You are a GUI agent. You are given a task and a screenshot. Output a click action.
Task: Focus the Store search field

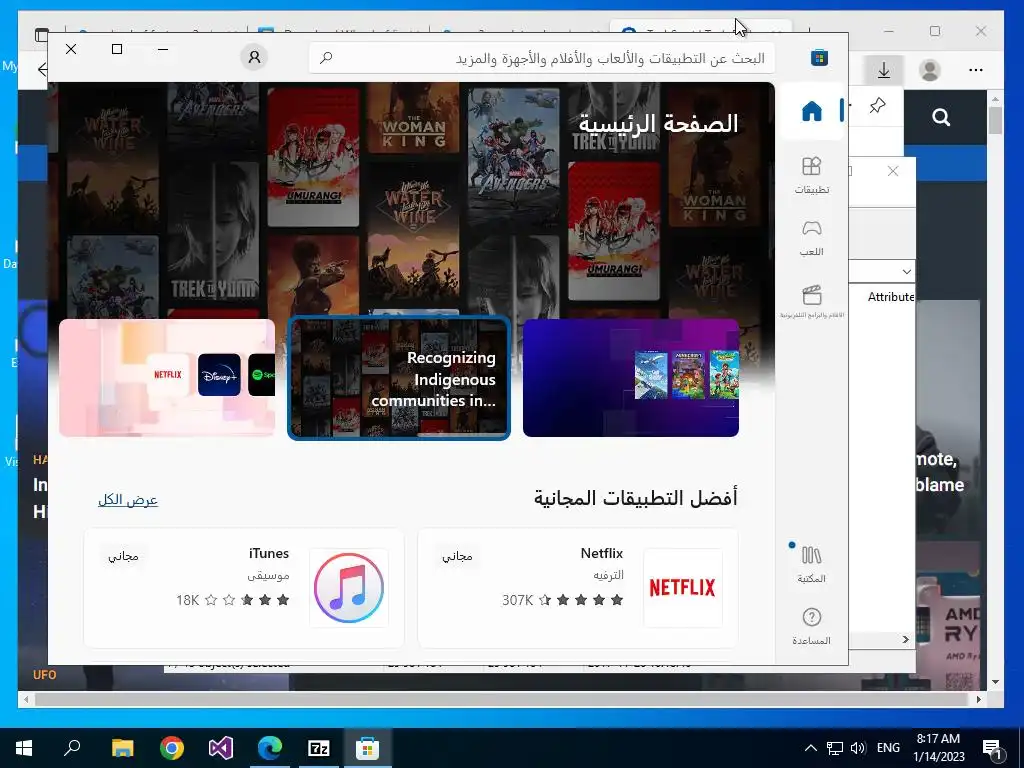click(542, 58)
